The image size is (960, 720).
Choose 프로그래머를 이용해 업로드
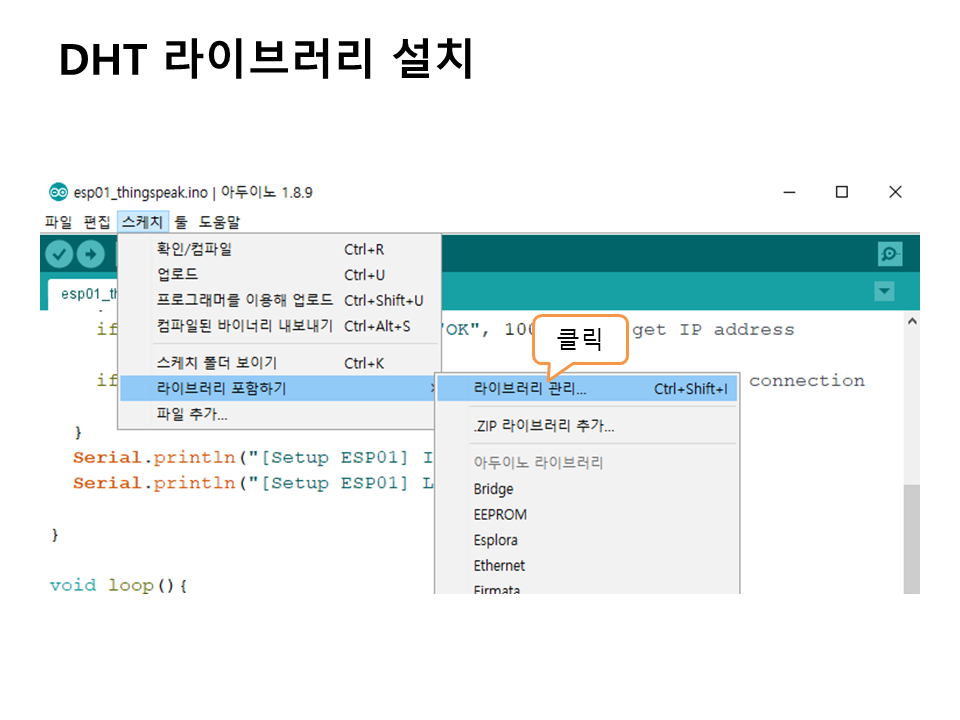point(280,300)
